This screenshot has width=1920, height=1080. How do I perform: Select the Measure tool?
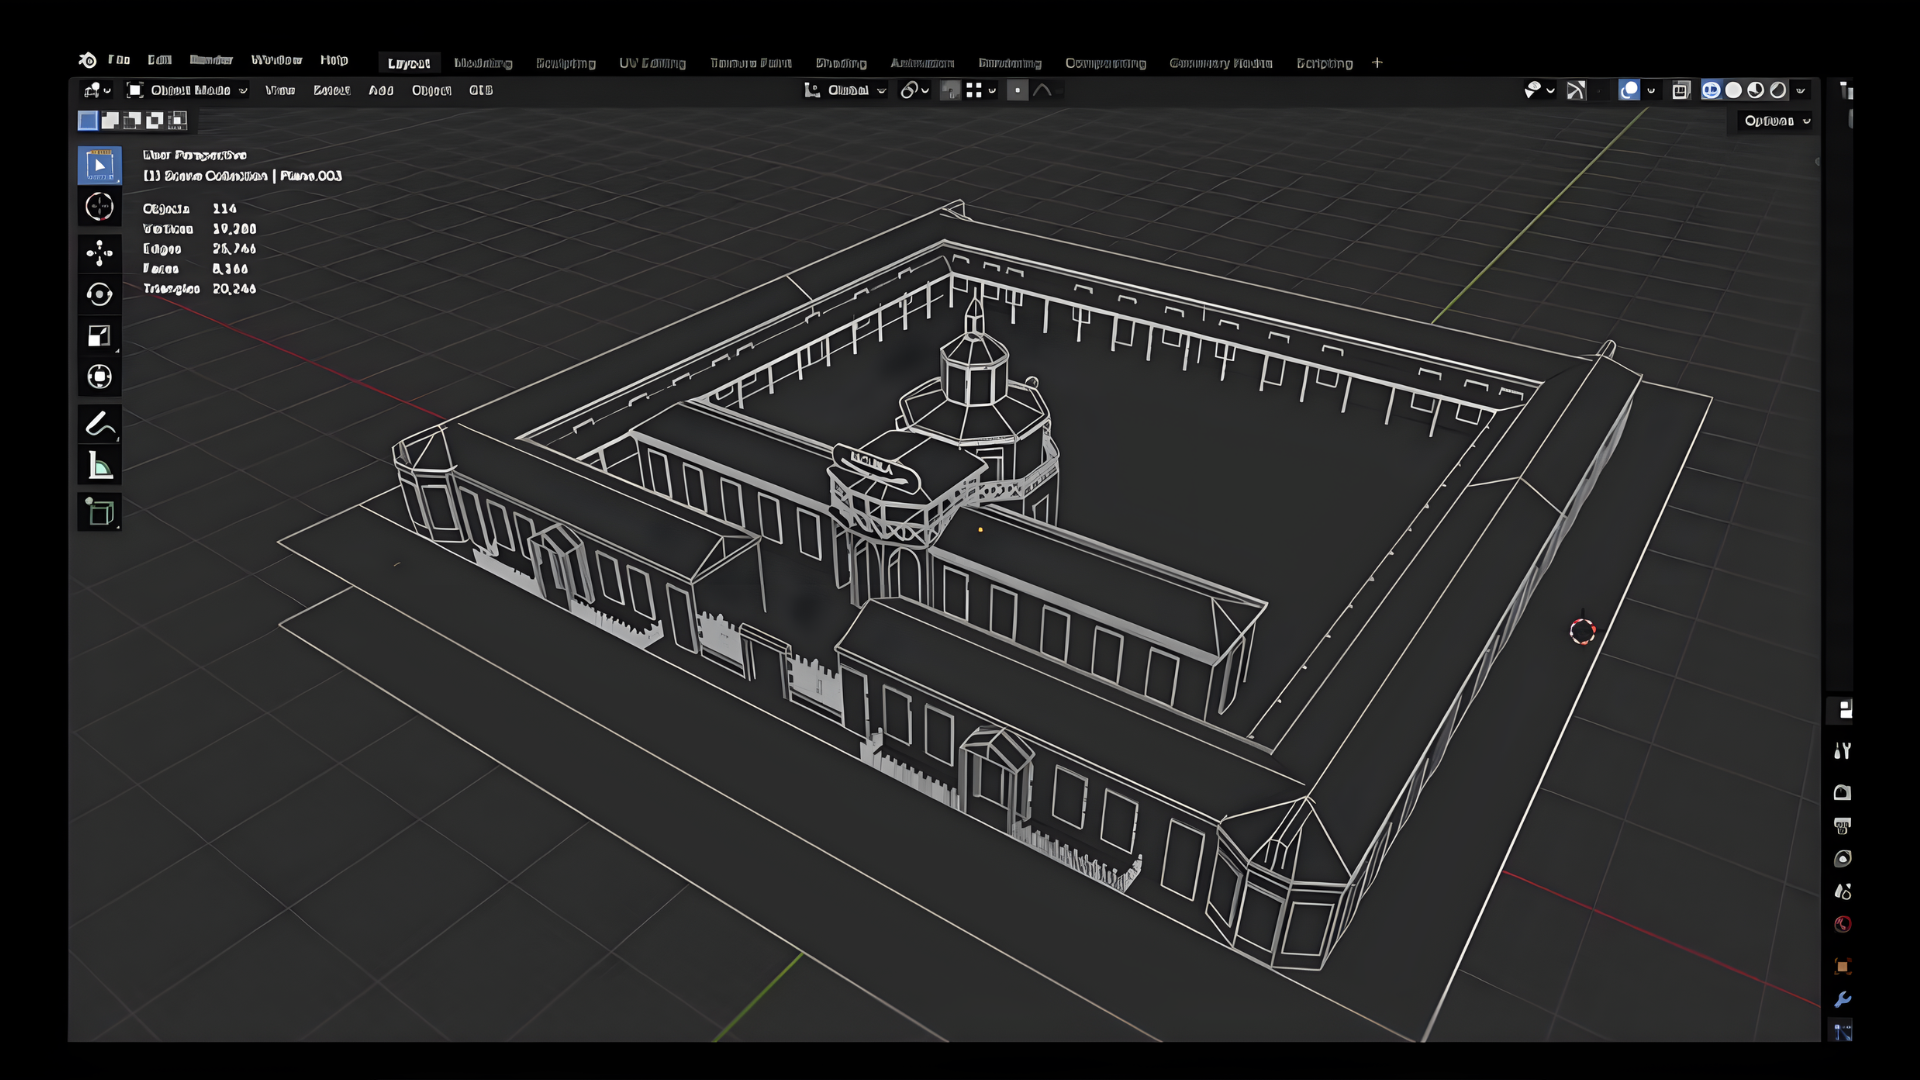tap(99, 466)
